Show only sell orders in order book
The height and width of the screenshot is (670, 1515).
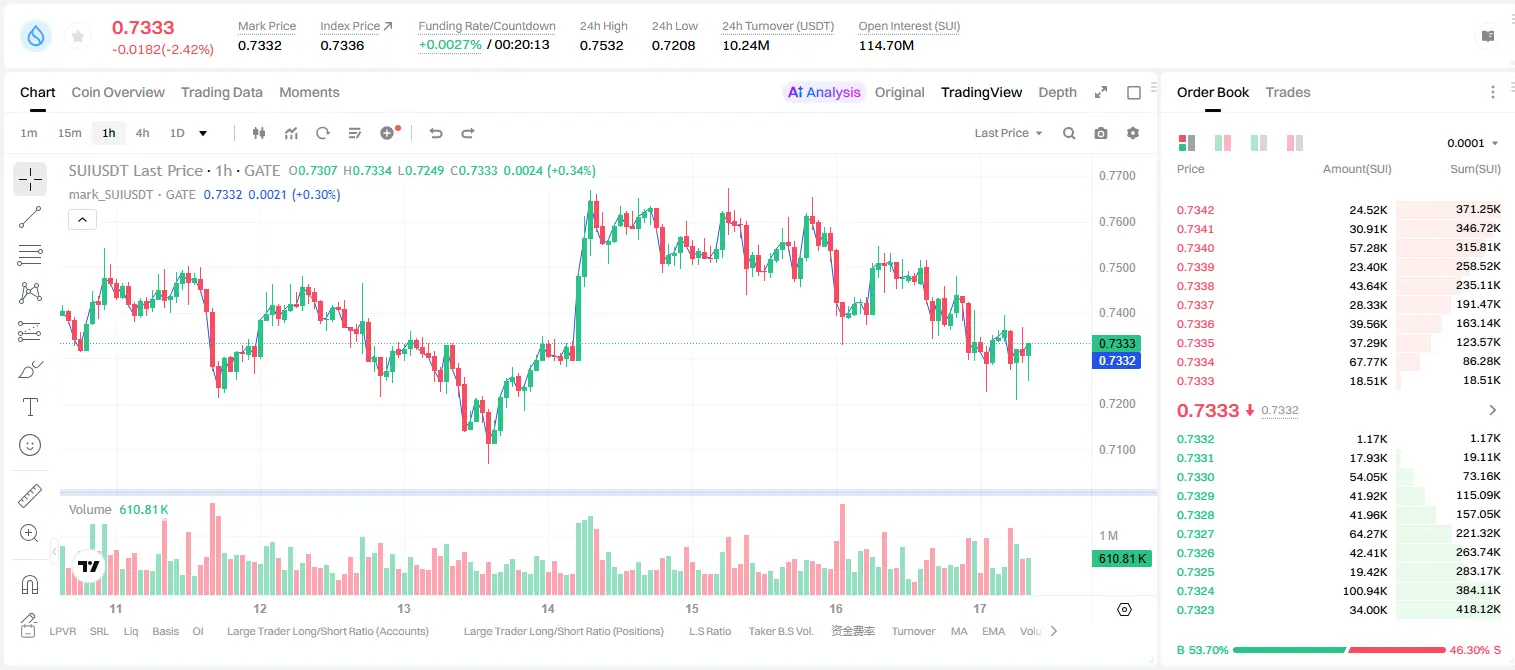click(1294, 143)
